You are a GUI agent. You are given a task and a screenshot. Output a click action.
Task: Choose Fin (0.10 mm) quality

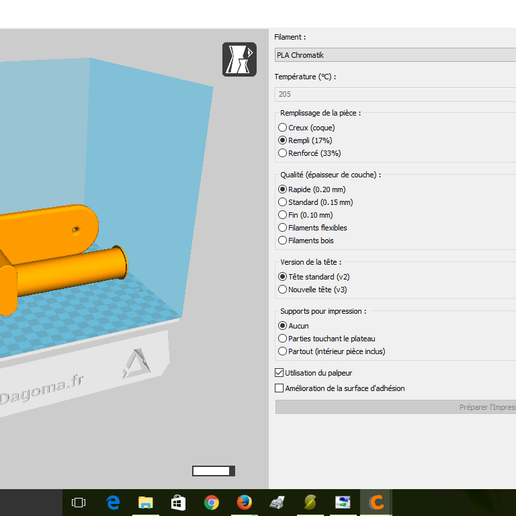pyautogui.click(x=305, y=215)
